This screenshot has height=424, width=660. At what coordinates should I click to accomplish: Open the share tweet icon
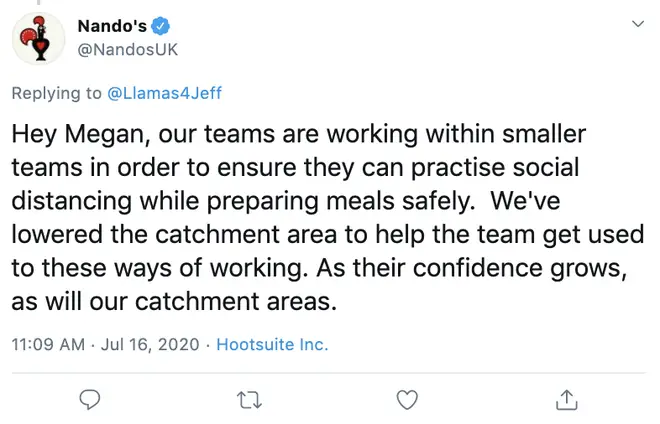[x=567, y=400]
